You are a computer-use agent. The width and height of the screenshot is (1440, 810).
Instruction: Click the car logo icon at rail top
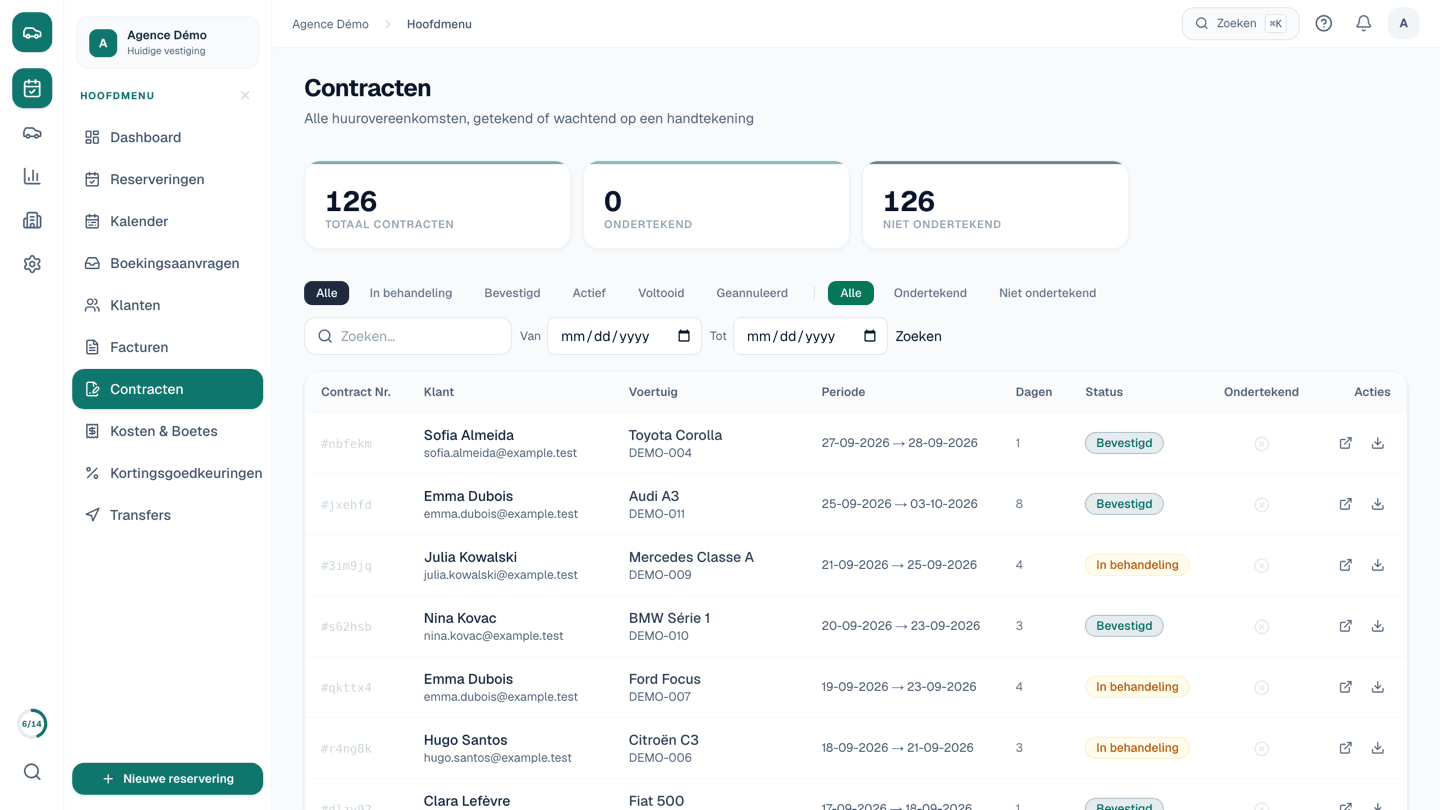pyautogui.click(x=32, y=33)
